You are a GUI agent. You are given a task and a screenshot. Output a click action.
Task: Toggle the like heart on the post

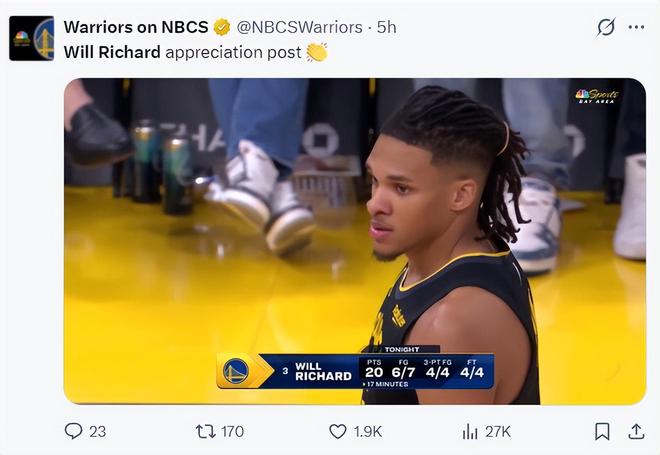338,431
